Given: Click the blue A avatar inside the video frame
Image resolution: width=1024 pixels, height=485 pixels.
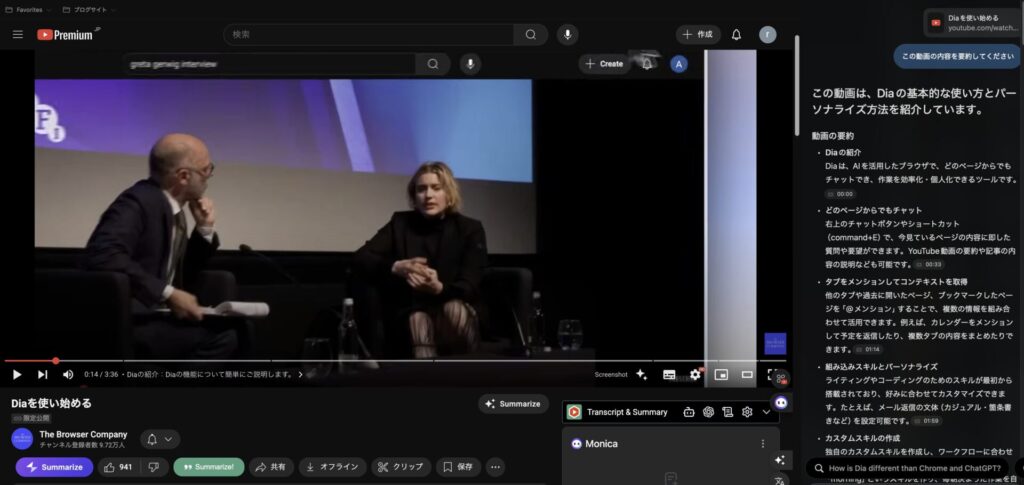Looking at the screenshot, I should click(679, 64).
